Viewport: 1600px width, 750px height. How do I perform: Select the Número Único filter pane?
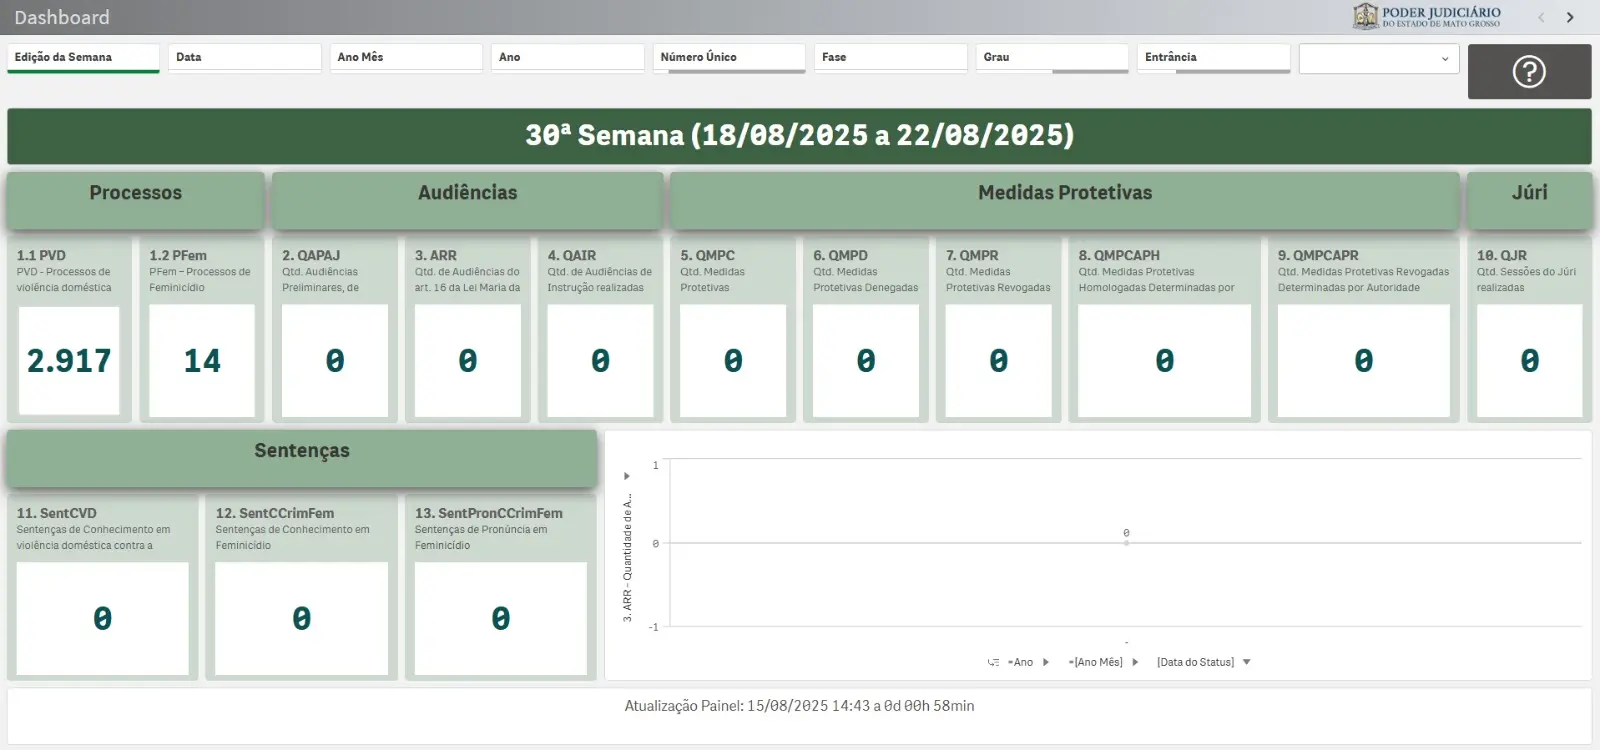click(x=728, y=58)
